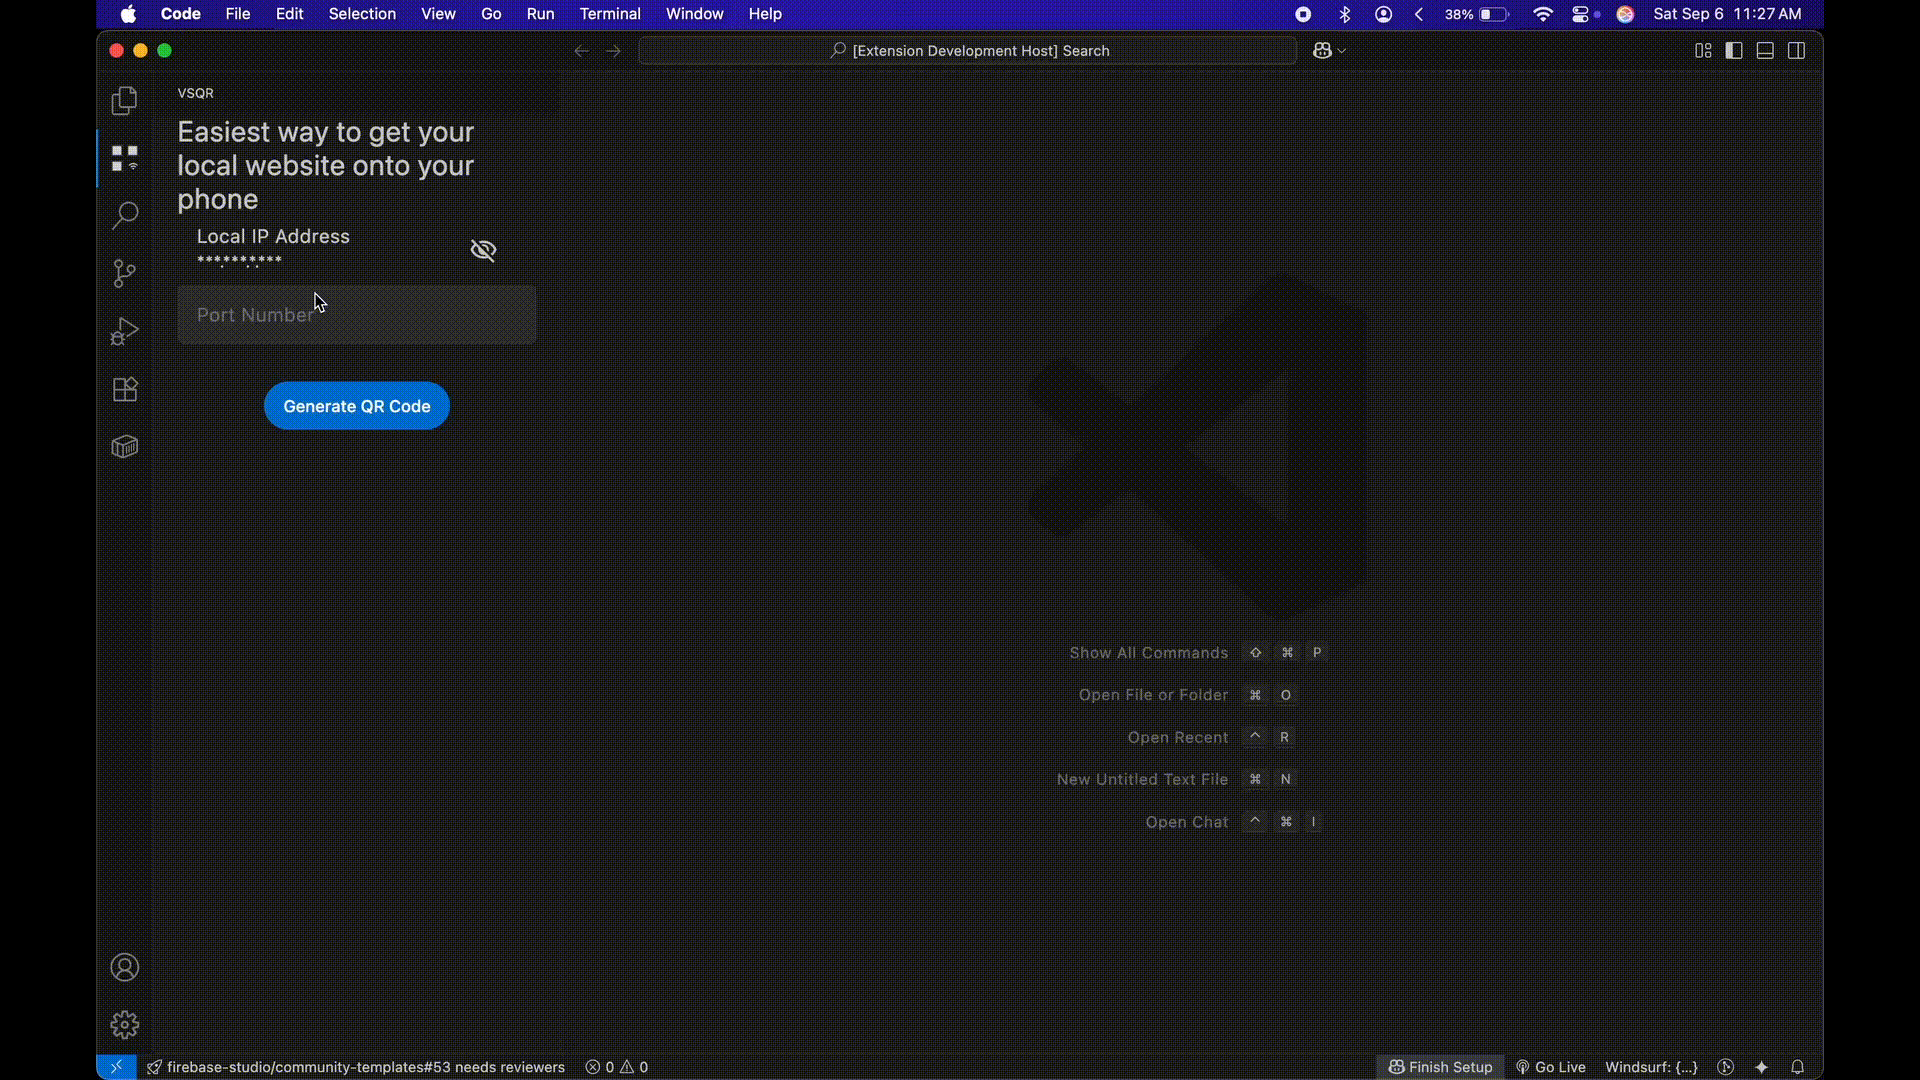
Task: Open the Explorer view in activity bar
Action: coord(124,100)
